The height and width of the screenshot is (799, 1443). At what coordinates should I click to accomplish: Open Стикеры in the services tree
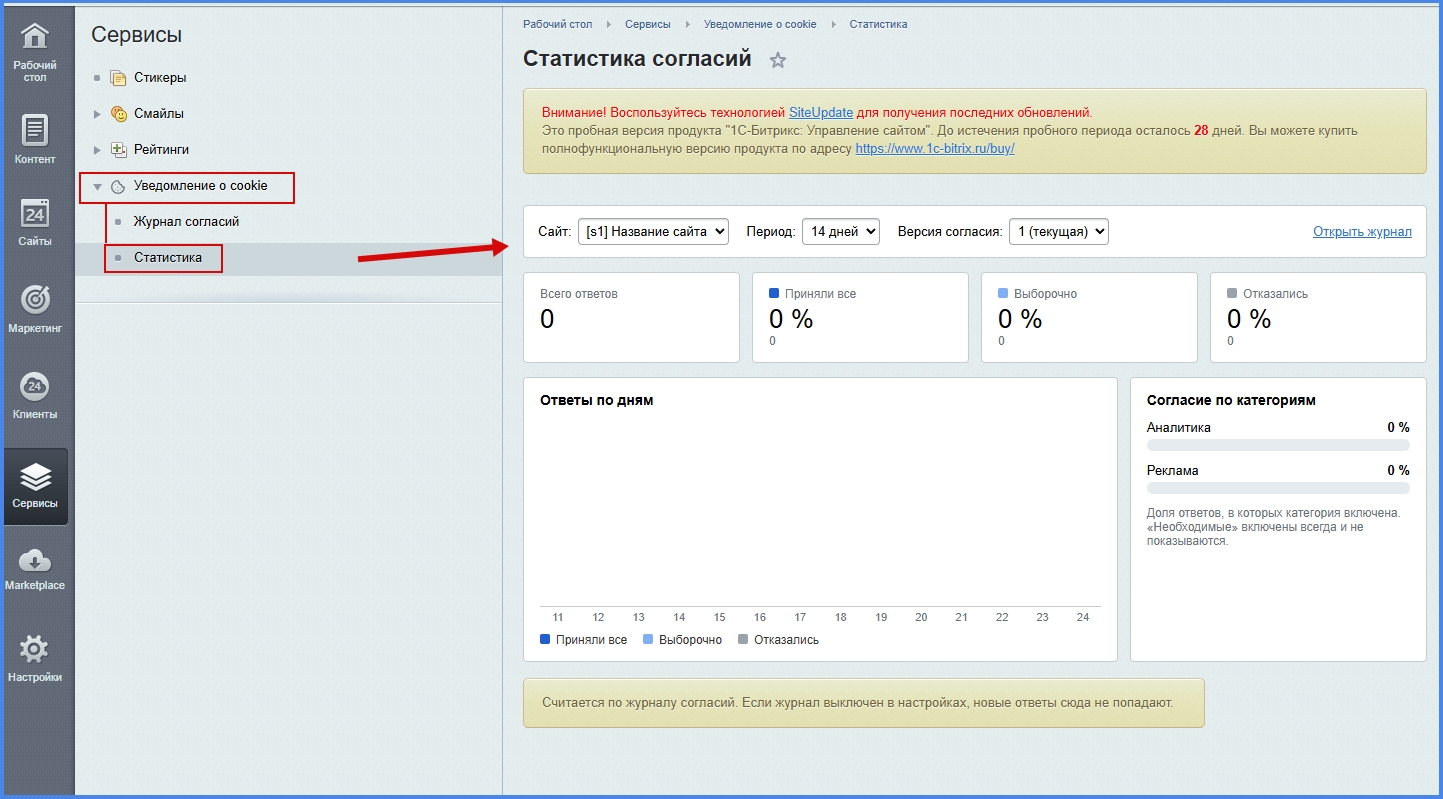160,78
